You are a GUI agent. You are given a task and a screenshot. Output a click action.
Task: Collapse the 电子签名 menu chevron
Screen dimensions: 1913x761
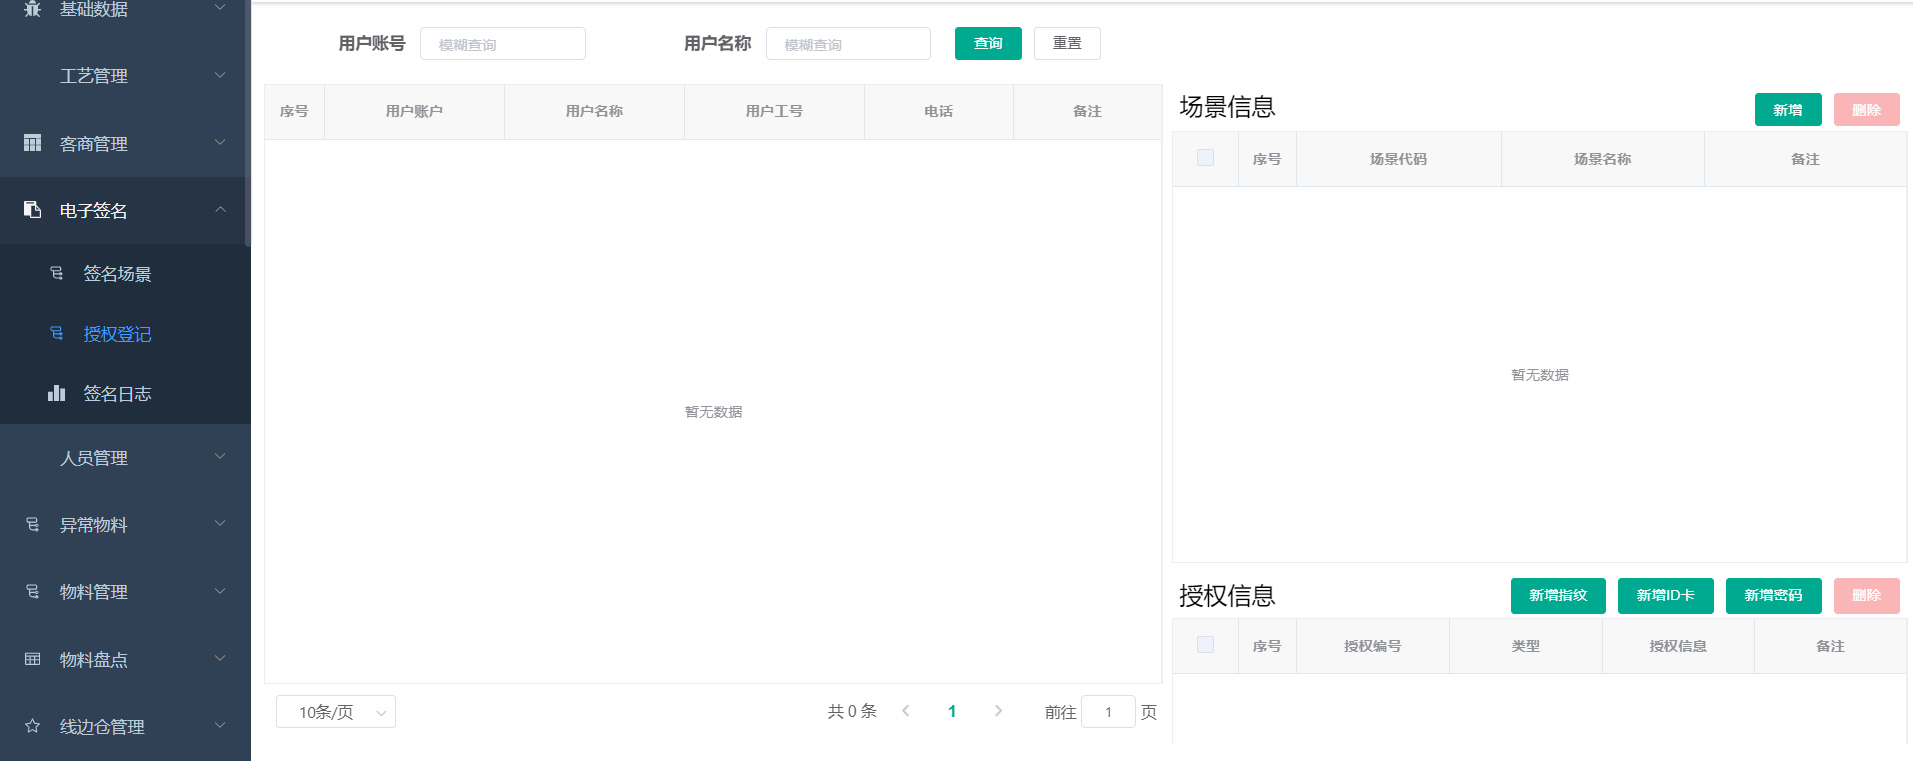(x=220, y=210)
